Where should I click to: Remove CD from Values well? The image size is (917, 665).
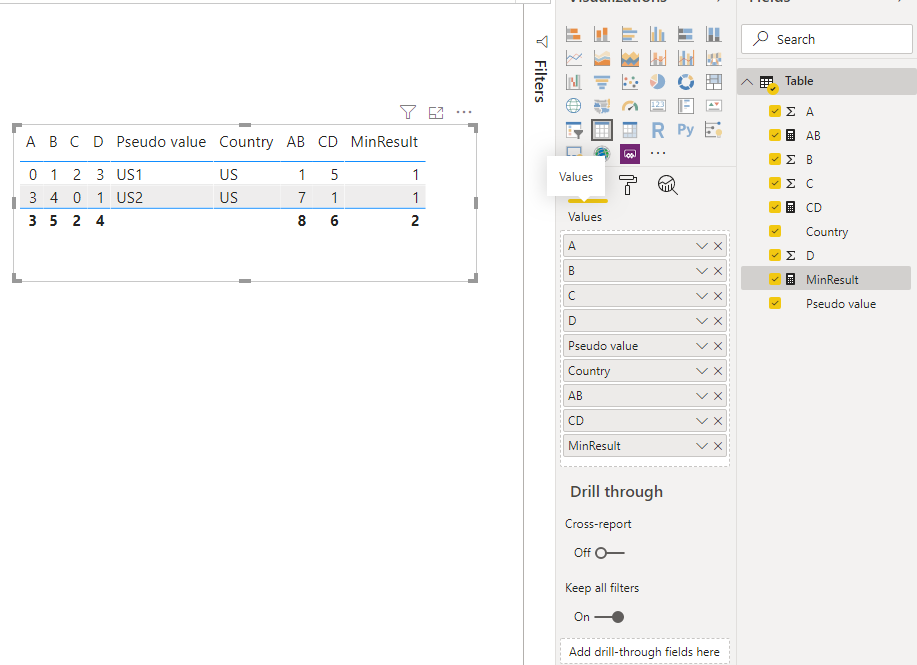(x=718, y=421)
